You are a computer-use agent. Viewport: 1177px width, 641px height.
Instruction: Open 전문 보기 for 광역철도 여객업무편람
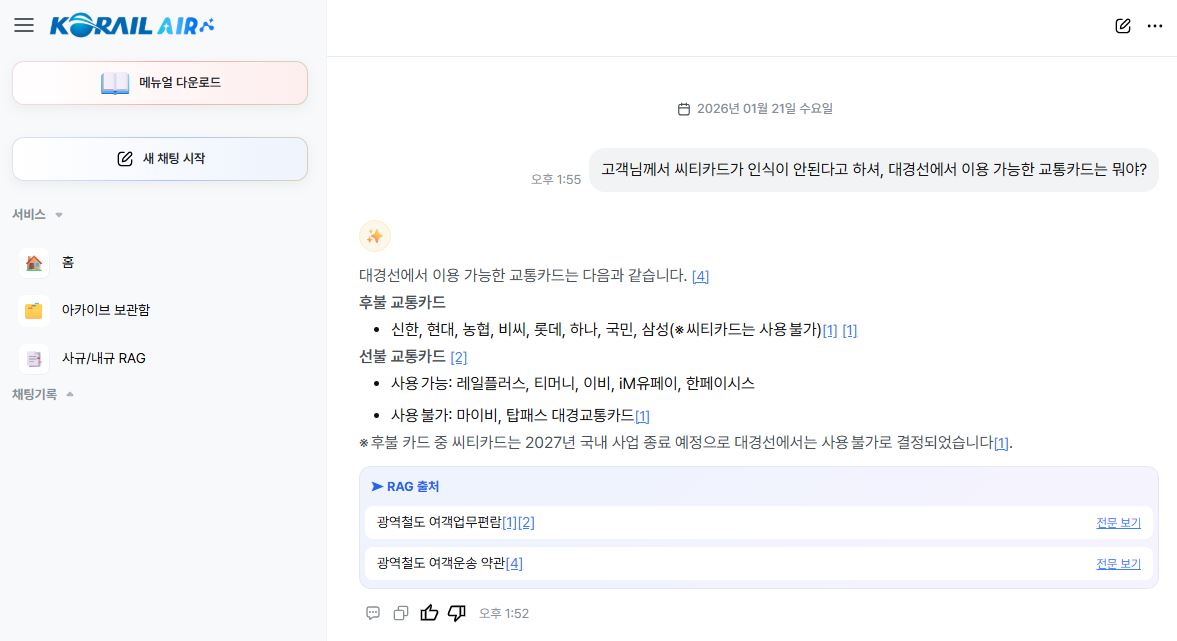1117,522
